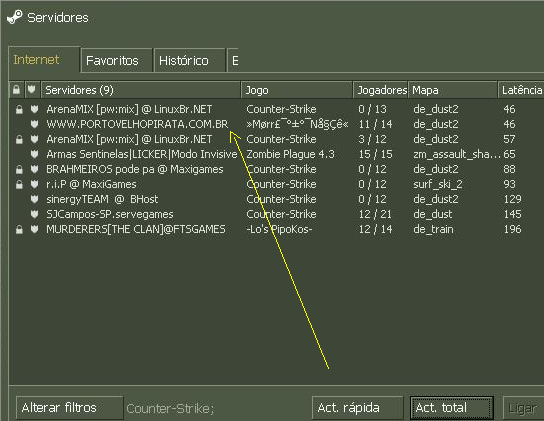Select server sinergyTEAM @ BHost
The height and width of the screenshot is (421, 544).
[102, 199]
